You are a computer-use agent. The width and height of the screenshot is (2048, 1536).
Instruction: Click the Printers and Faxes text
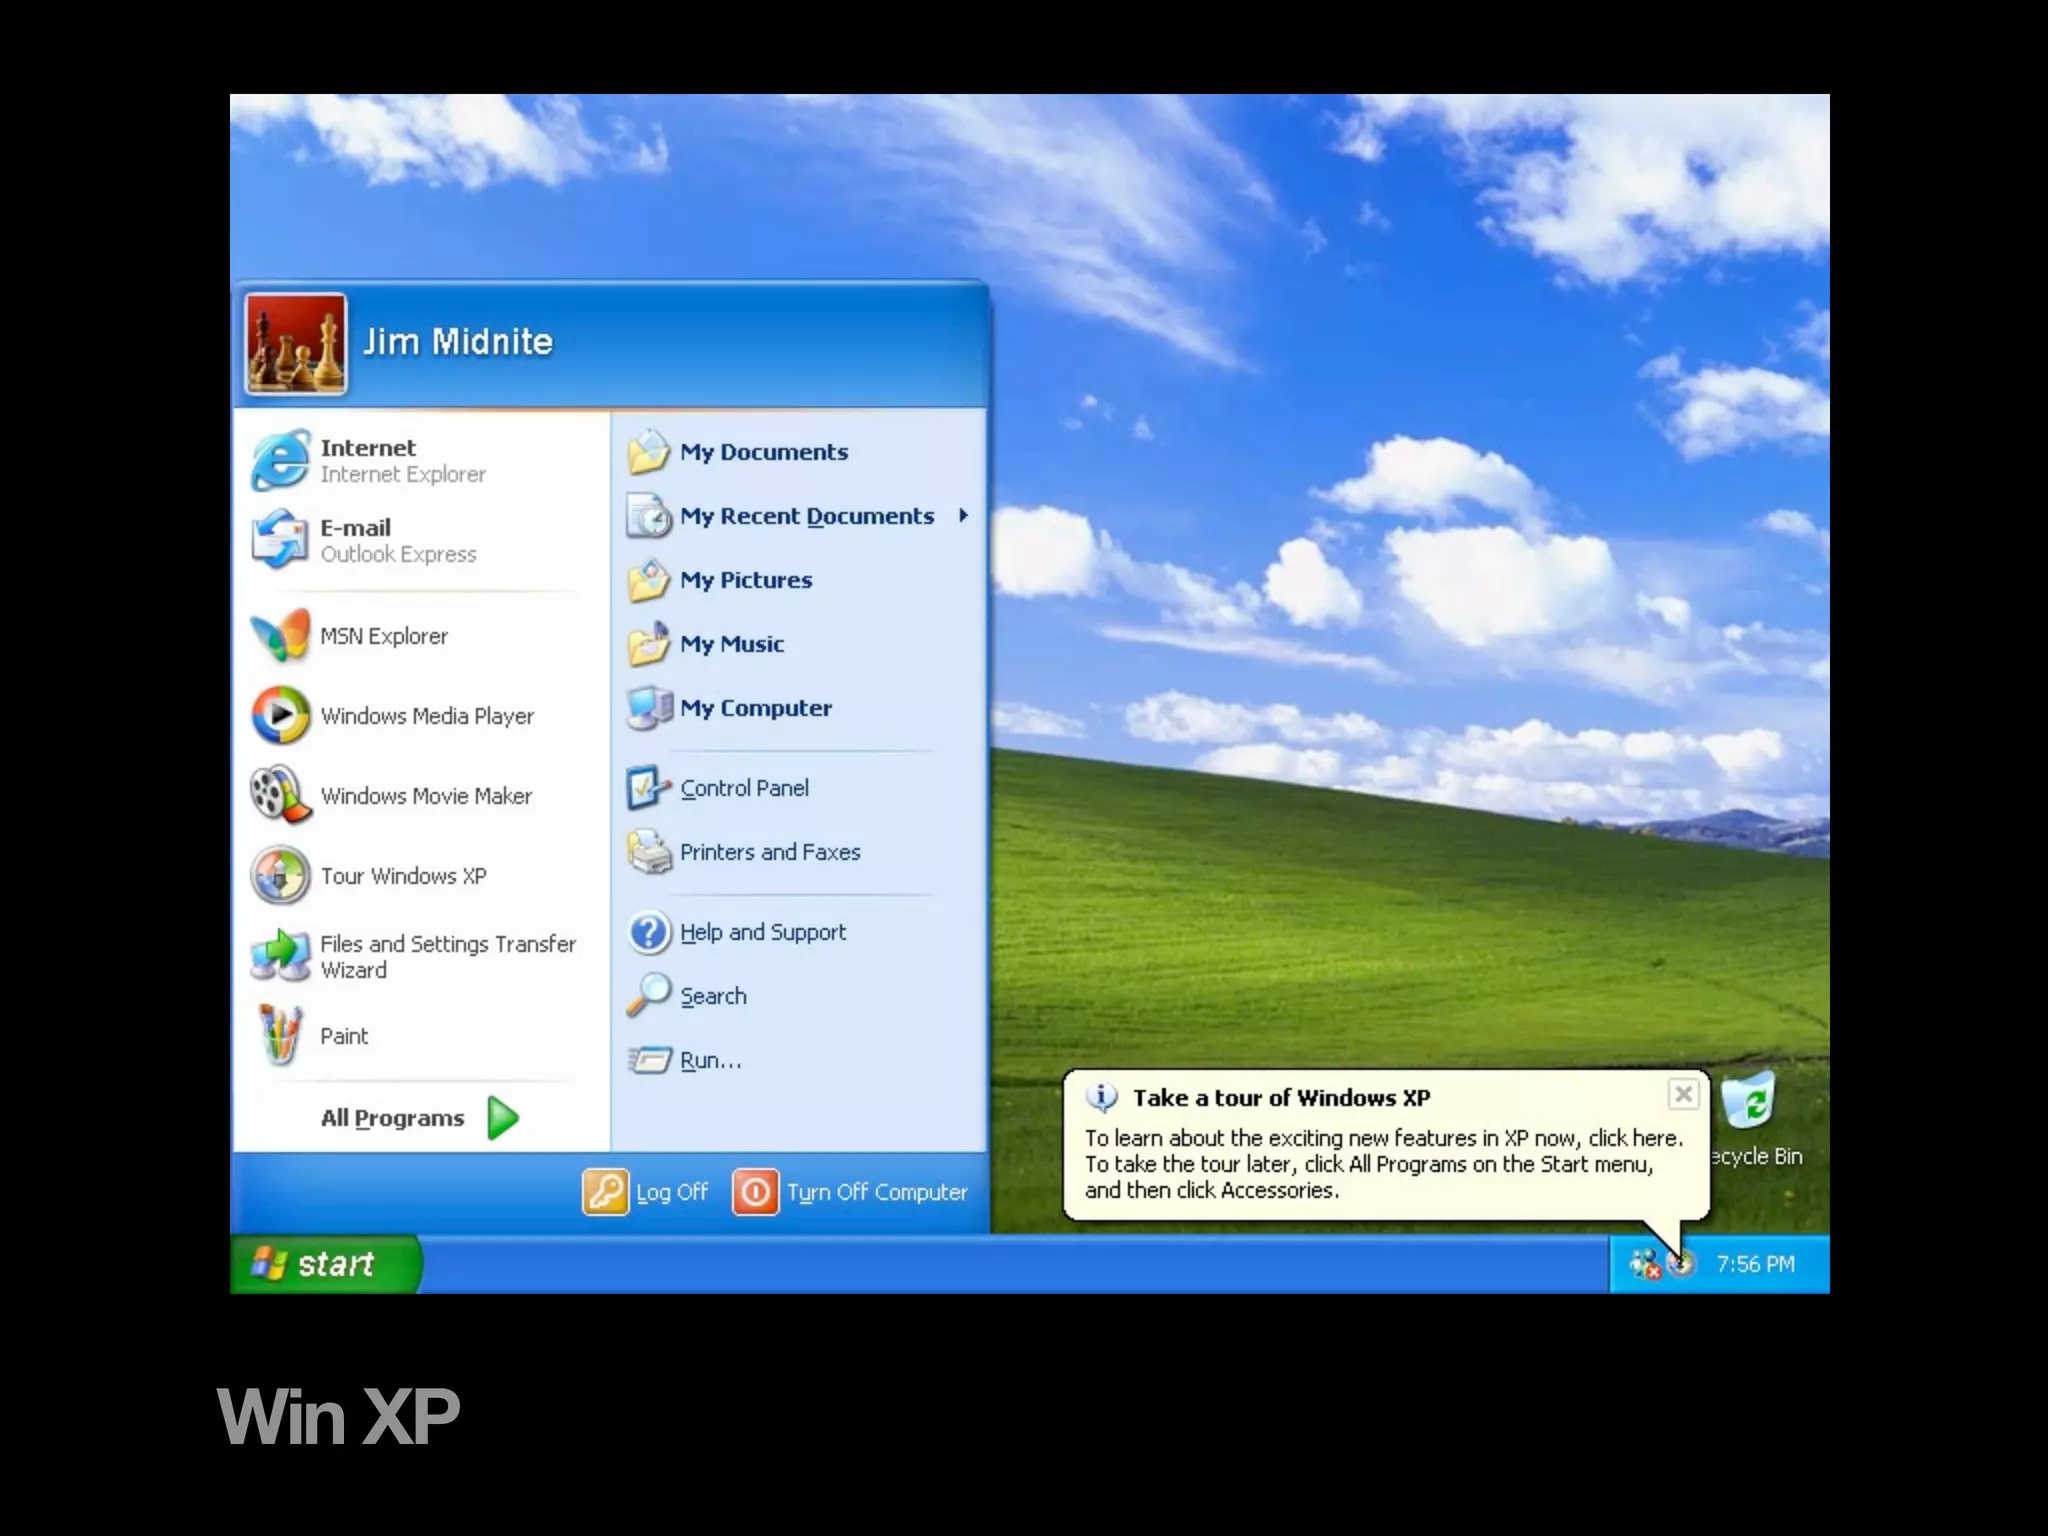click(770, 852)
